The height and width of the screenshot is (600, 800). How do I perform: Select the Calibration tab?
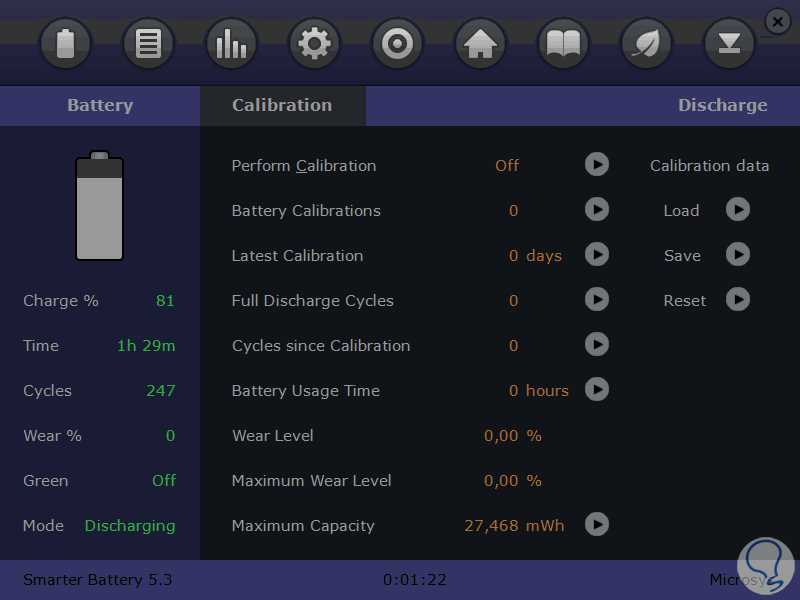[282, 105]
